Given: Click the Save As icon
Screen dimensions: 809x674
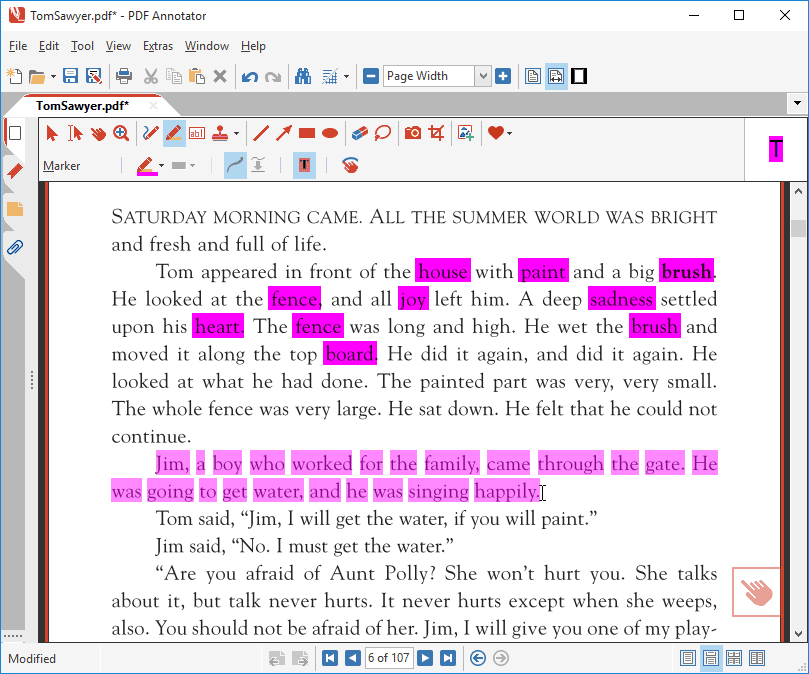Looking at the screenshot, I should coord(93,76).
